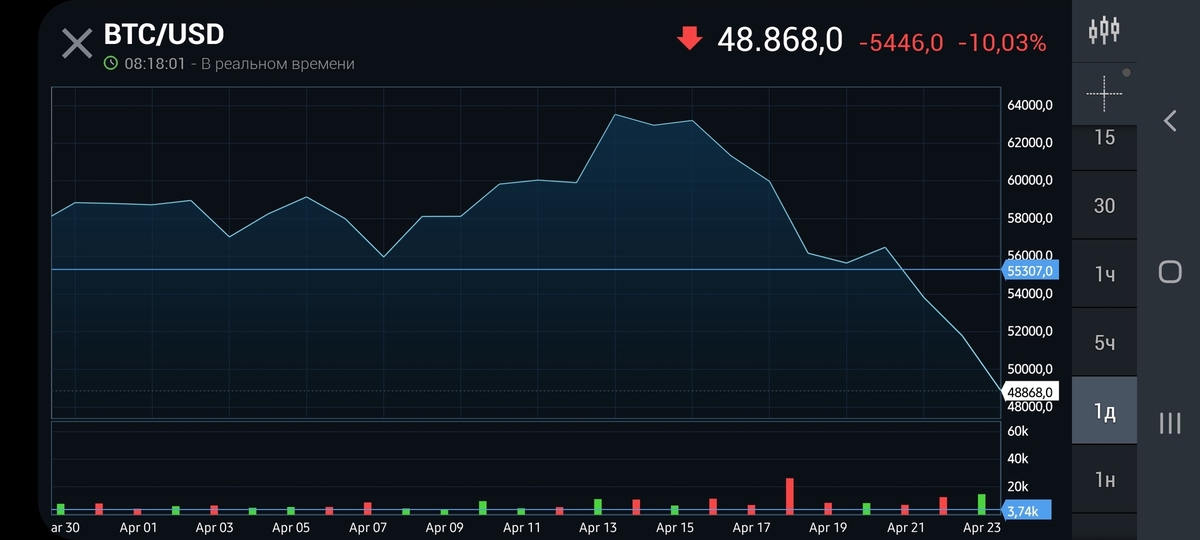Screen dimensions: 1200x540
Task: Click the 40k volume axis label
Action: pos(1018,459)
